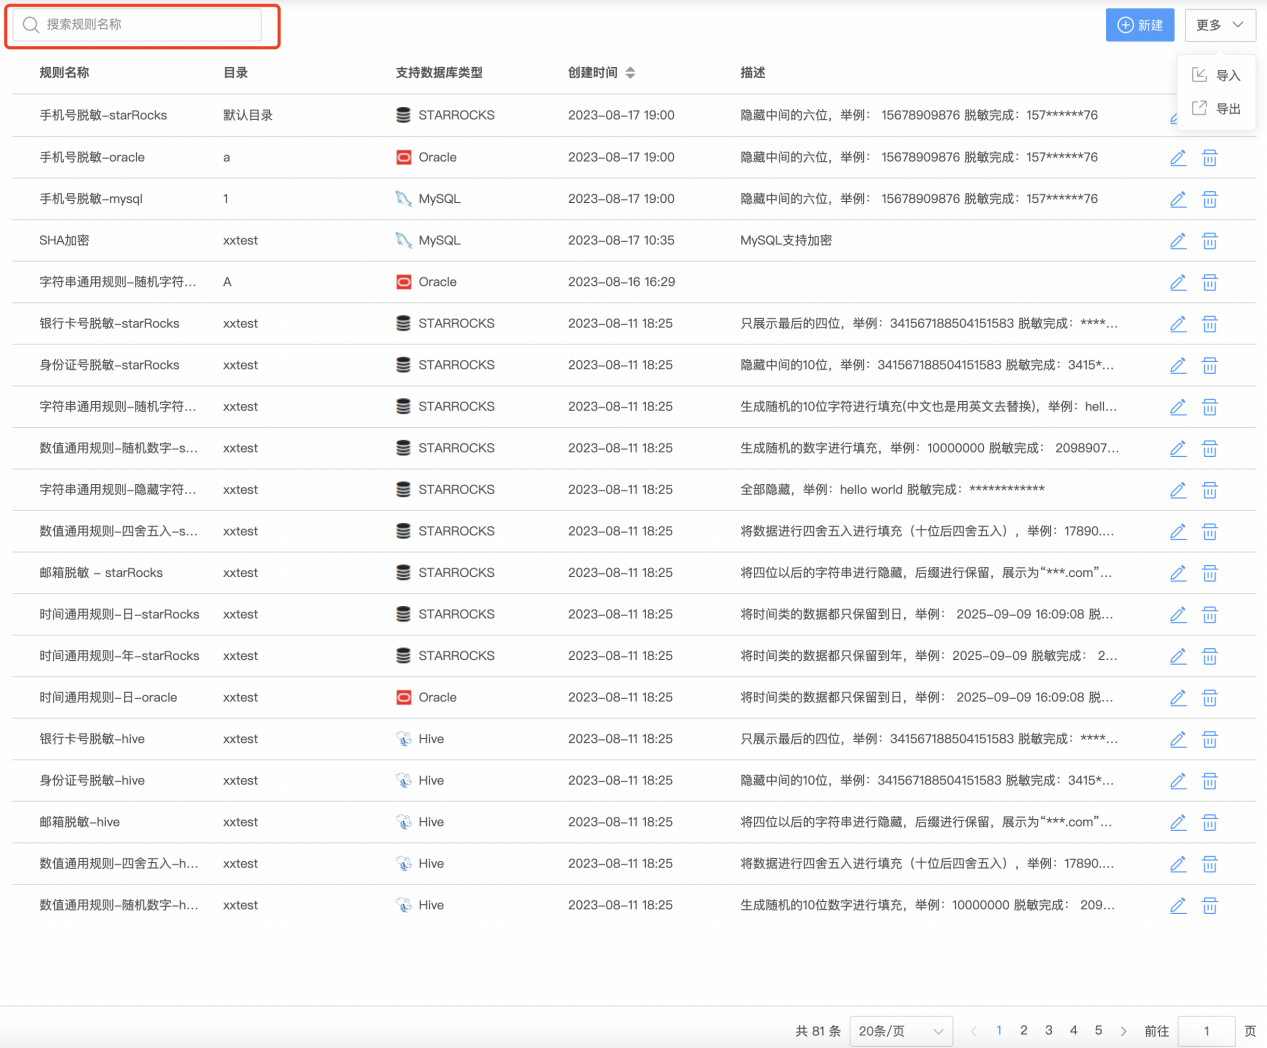This screenshot has width=1267, height=1048.
Task: Edit the 身份证号脱敏-hive rule
Action: pyautogui.click(x=1178, y=781)
